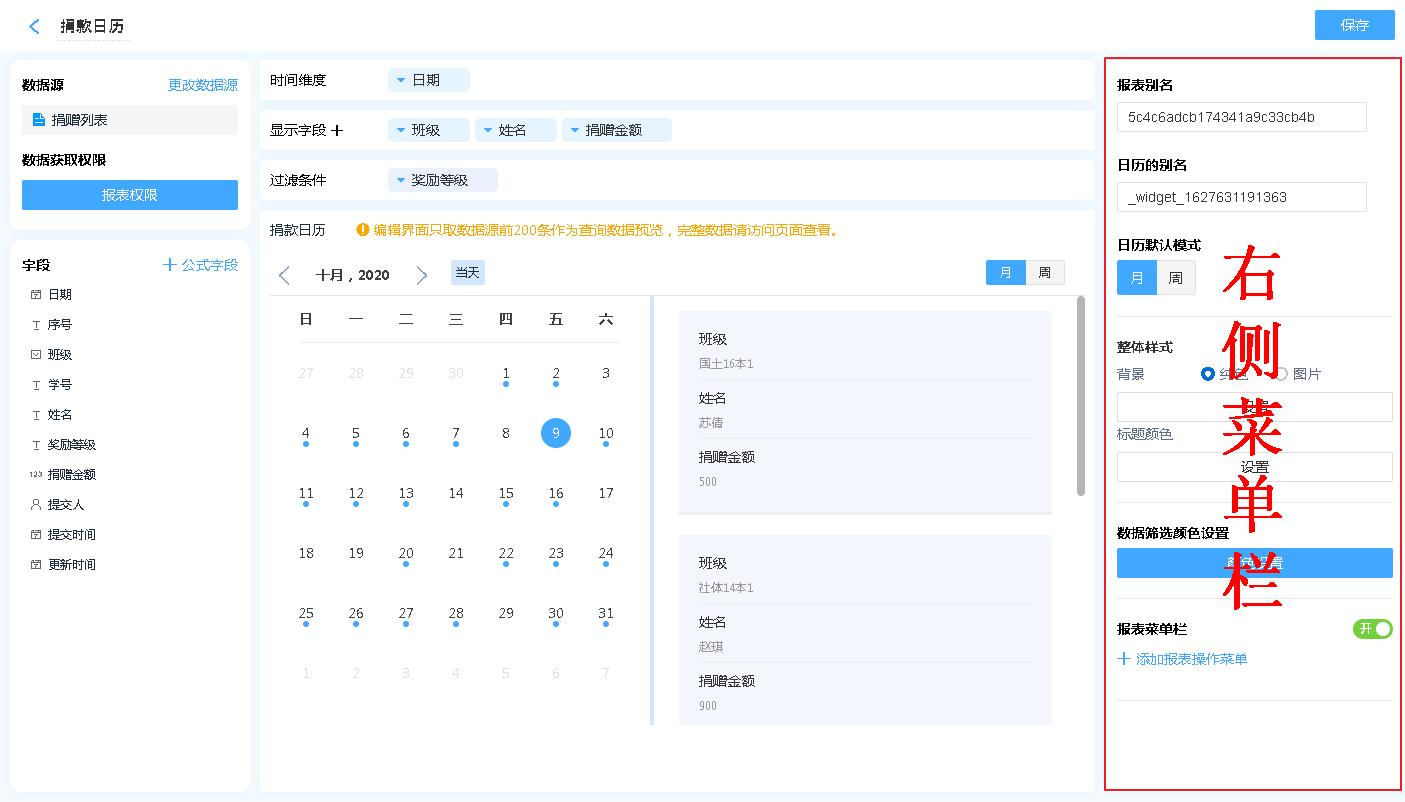Click the 更改数据源 link
This screenshot has height=802, width=1405.
coord(202,86)
